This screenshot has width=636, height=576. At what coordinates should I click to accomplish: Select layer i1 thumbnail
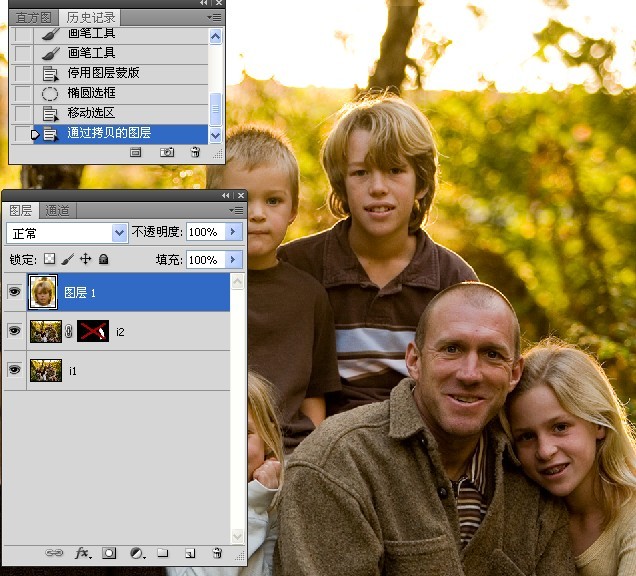tap(46, 370)
